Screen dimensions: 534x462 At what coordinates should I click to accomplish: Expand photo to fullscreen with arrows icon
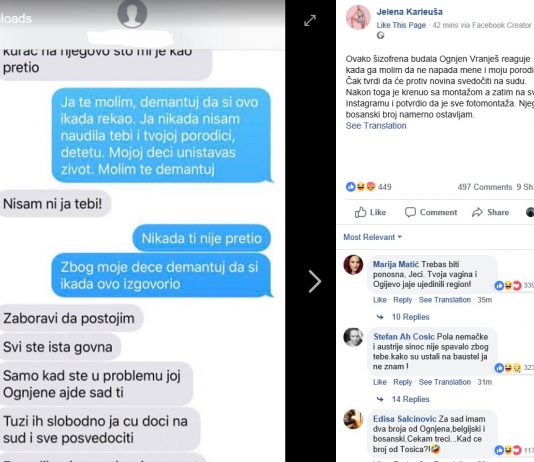[x=310, y=20]
